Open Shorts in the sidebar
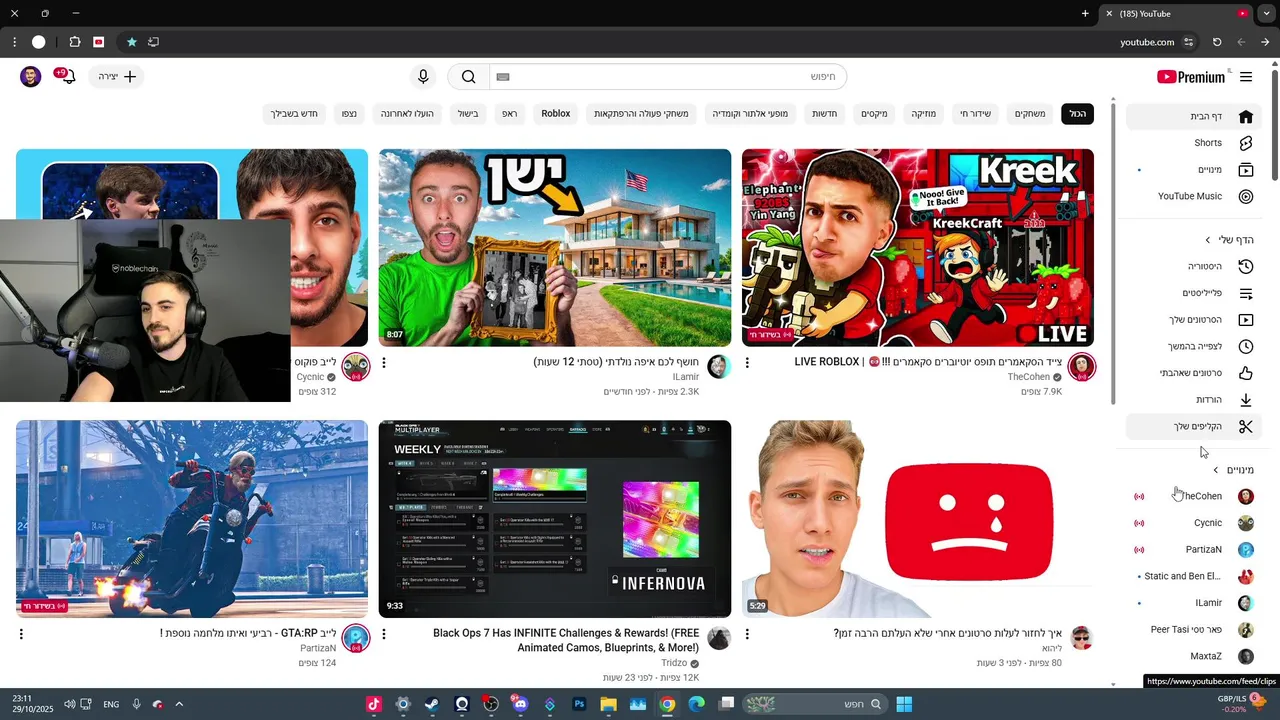1280x720 pixels. coord(1193,143)
